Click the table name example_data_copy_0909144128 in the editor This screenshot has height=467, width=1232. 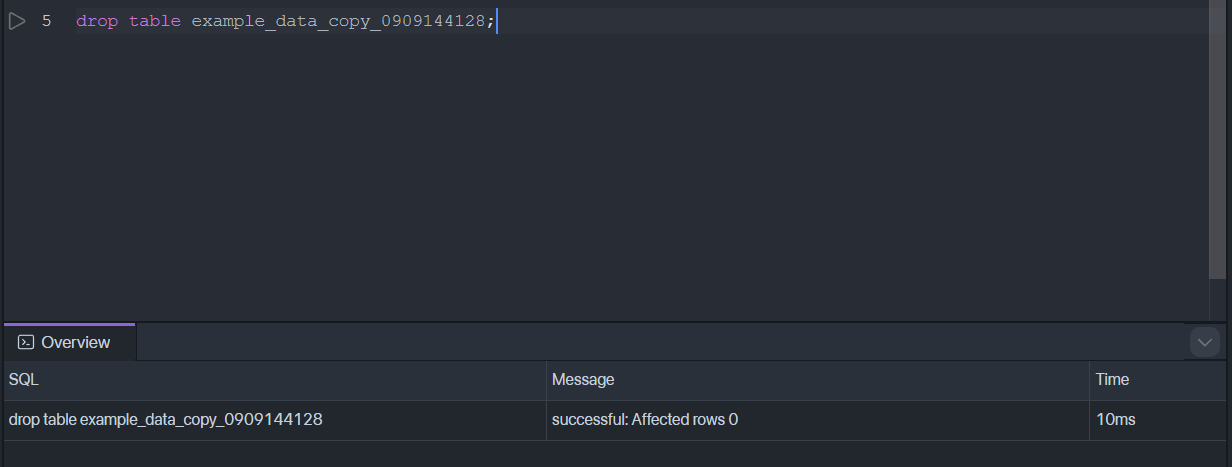point(338,21)
